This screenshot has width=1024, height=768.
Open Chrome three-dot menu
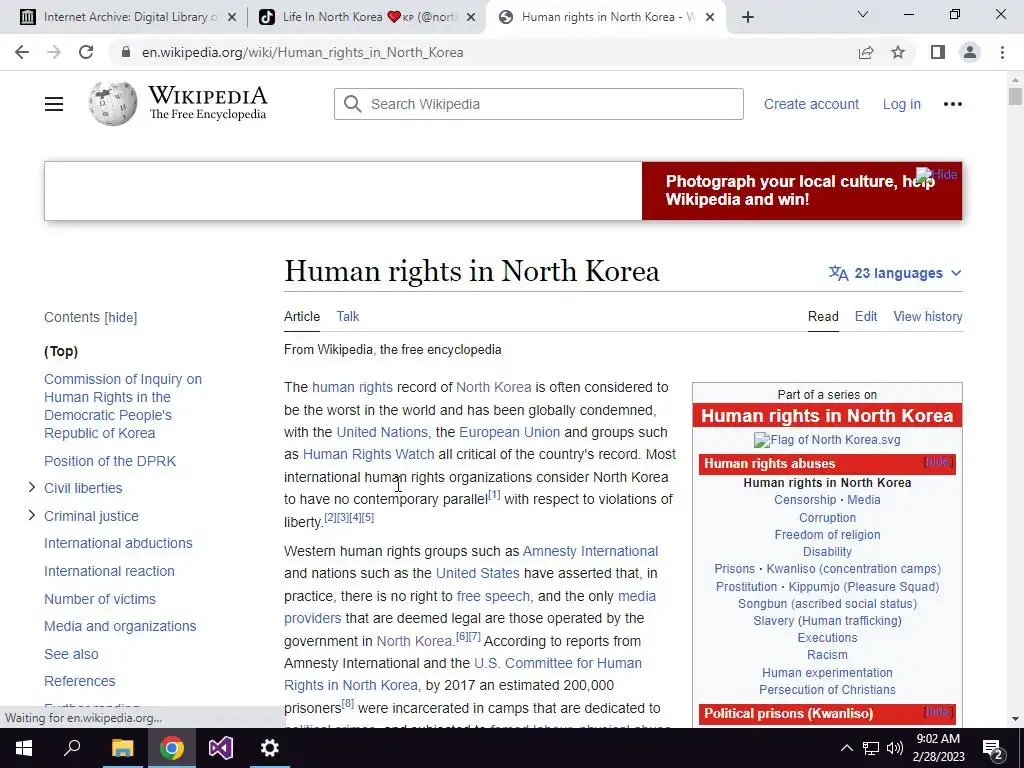pos(1002,52)
